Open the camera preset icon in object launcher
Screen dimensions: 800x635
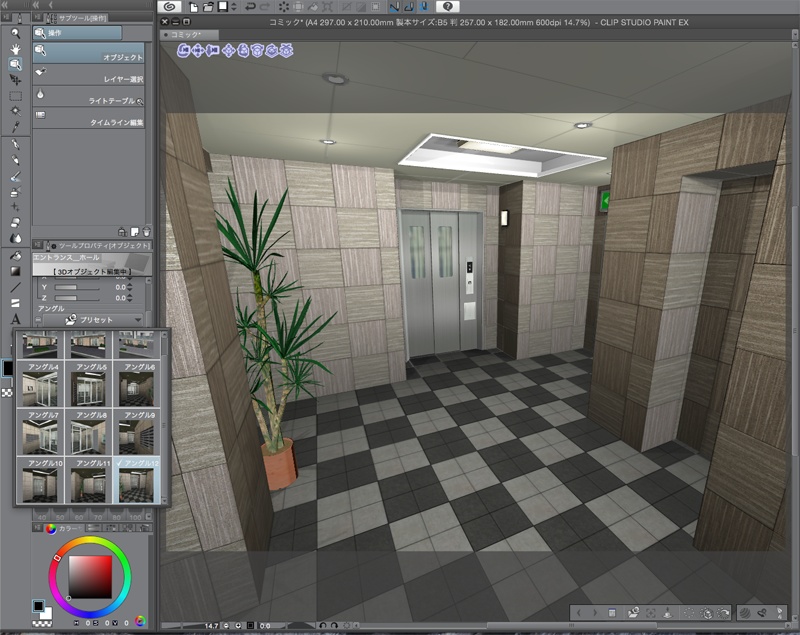click(x=633, y=613)
